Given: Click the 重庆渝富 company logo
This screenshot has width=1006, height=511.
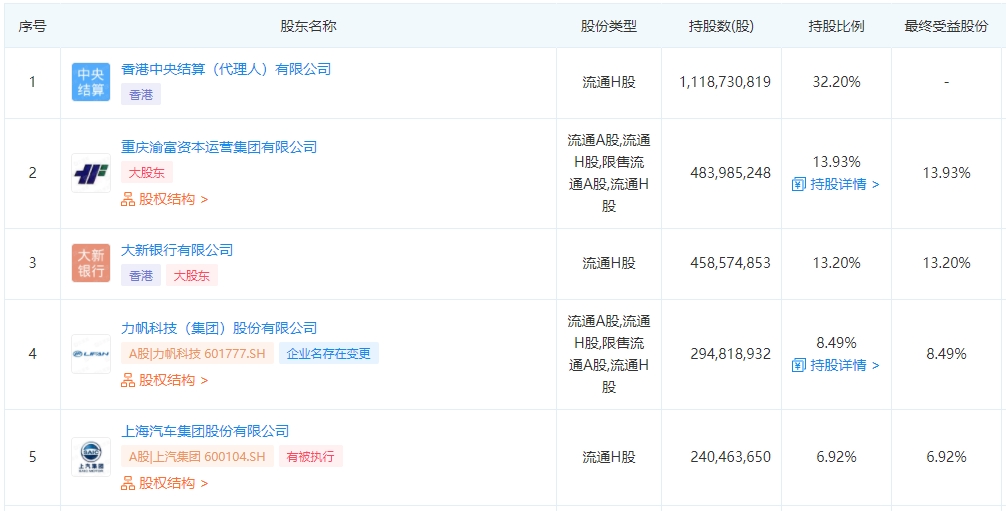Looking at the screenshot, I should [x=90, y=173].
